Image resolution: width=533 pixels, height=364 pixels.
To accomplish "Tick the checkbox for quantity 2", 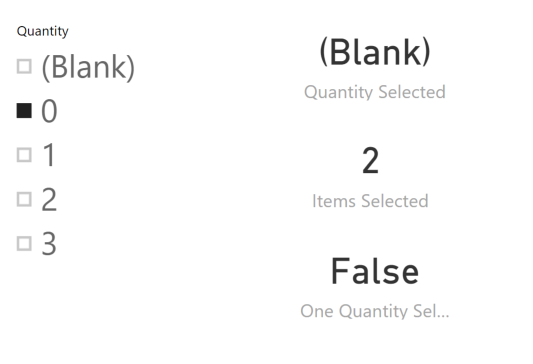I will pyautogui.click(x=24, y=199).
